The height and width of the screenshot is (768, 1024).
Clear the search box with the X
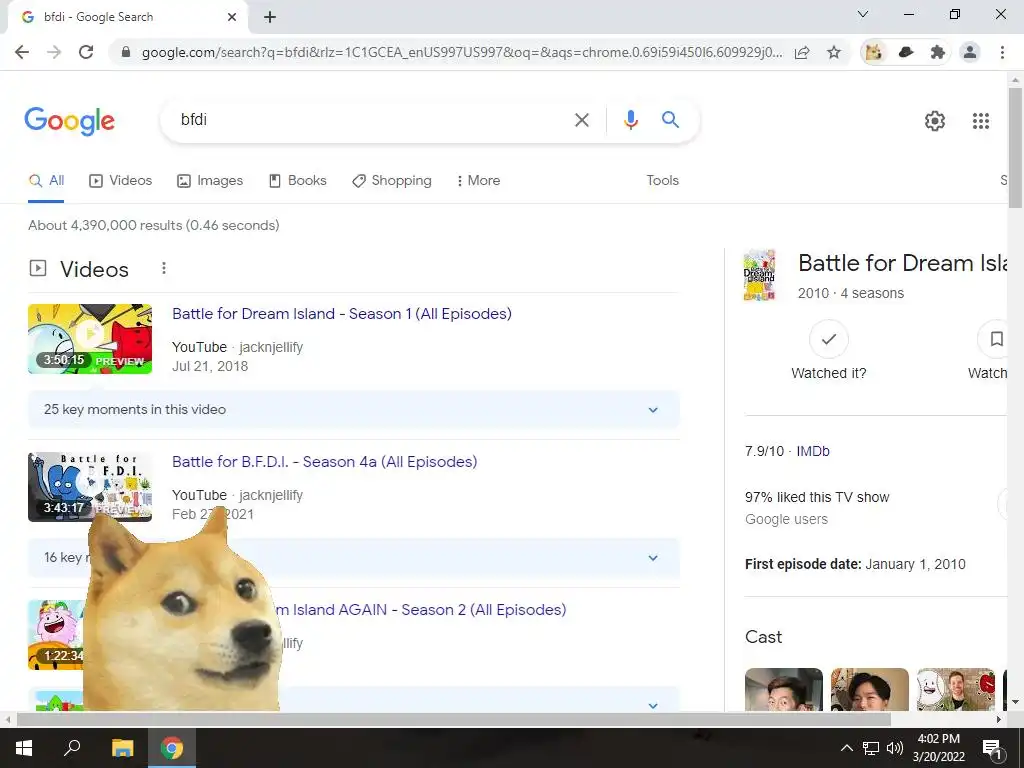tap(582, 120)
